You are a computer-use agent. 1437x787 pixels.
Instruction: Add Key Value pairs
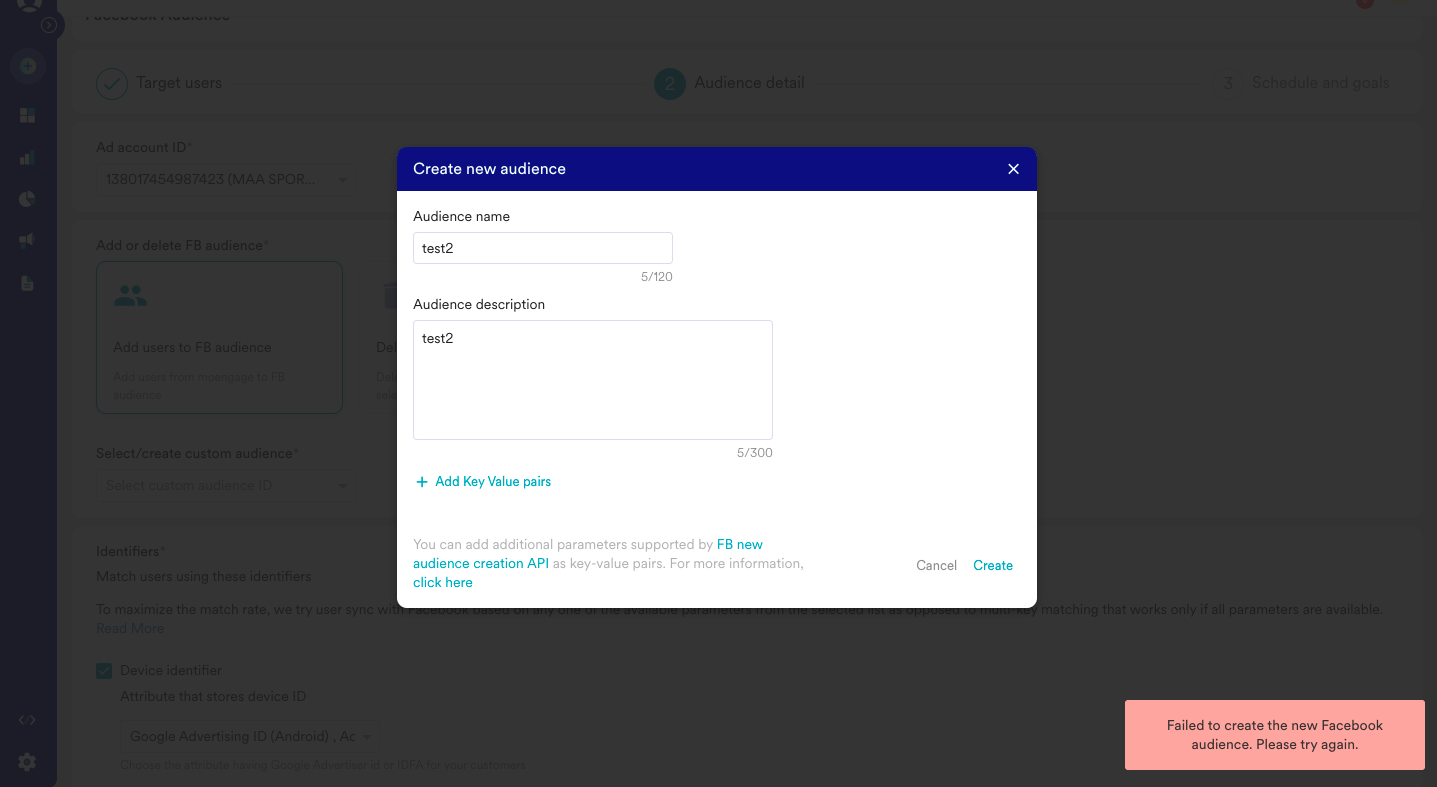click(493, 482)
